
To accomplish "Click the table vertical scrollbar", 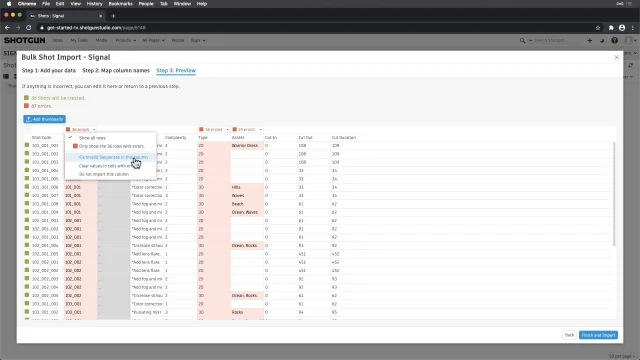I will (x=614, y=194).
